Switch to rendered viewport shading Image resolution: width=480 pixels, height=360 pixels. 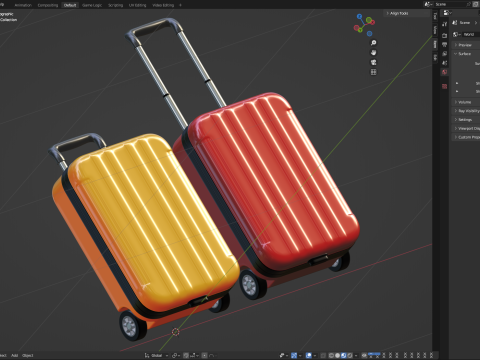350,356
